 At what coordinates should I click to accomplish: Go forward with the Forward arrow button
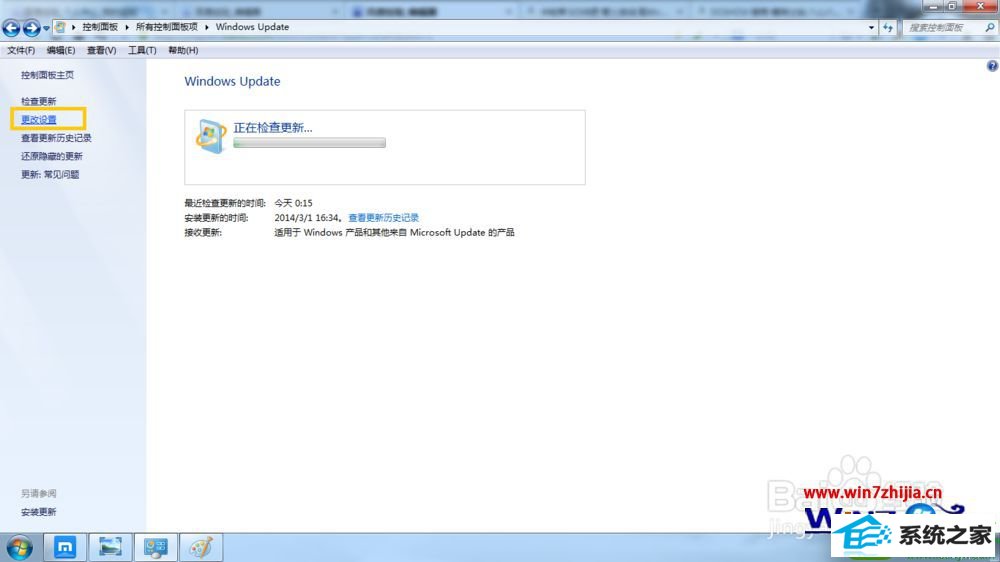point(31,27)
